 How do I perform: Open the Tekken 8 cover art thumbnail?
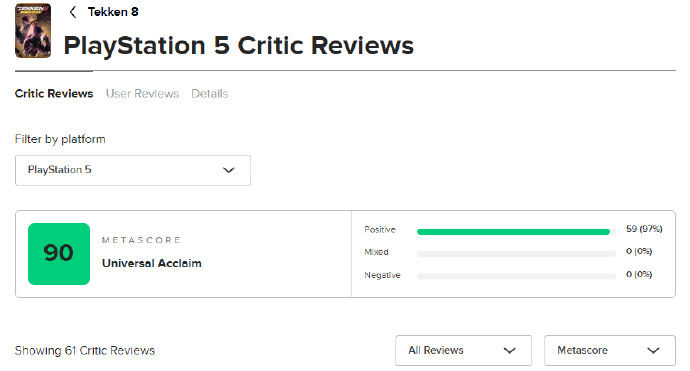[x=33, y=31]
